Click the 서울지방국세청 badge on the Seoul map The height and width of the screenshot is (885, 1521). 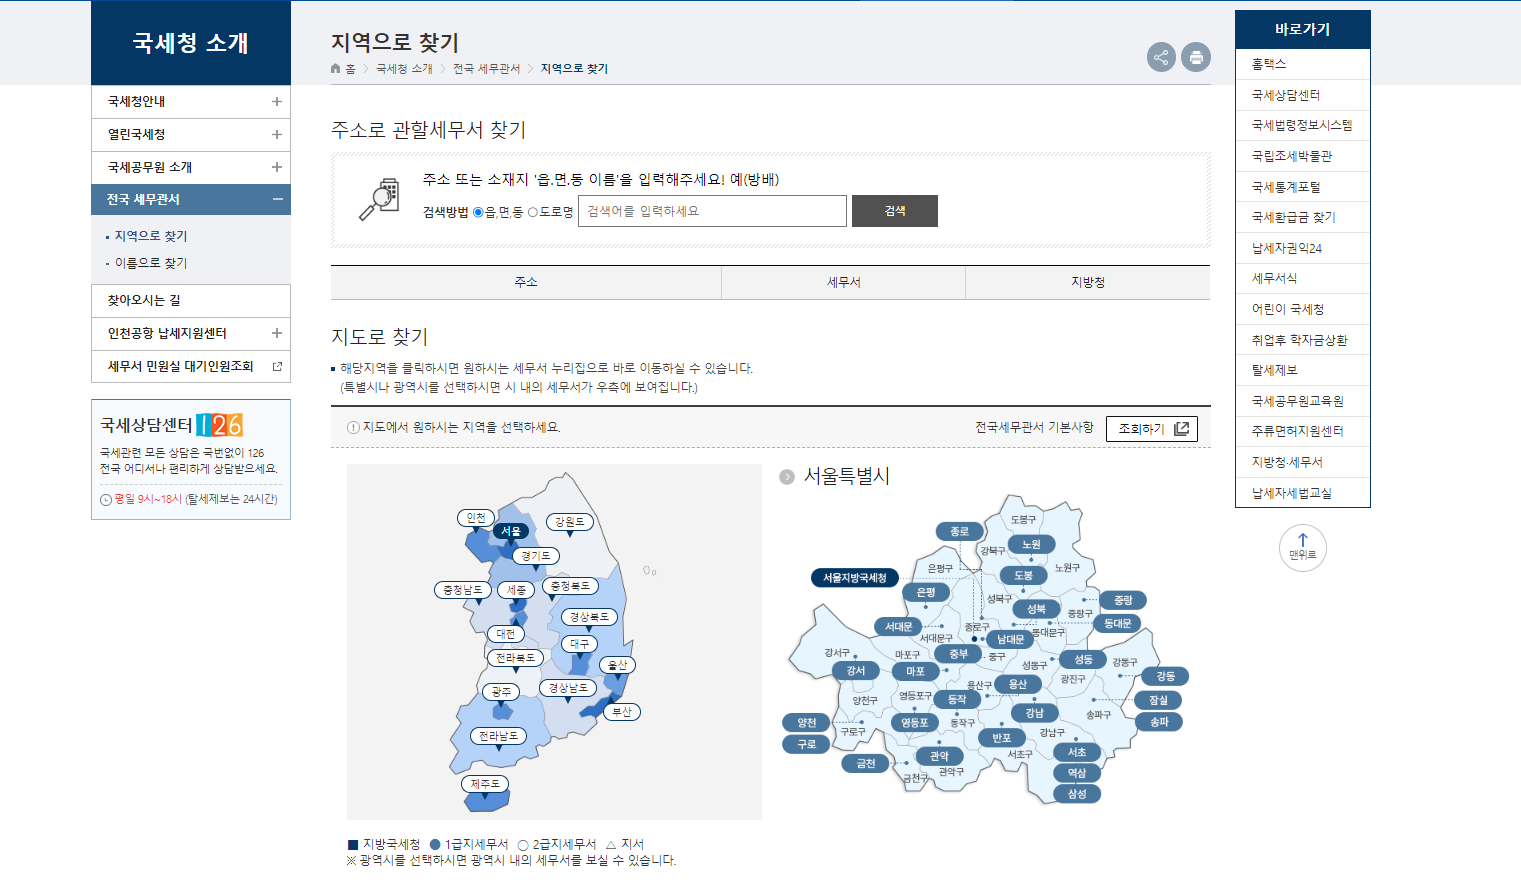pyautogui.click(x=855, y=577)
